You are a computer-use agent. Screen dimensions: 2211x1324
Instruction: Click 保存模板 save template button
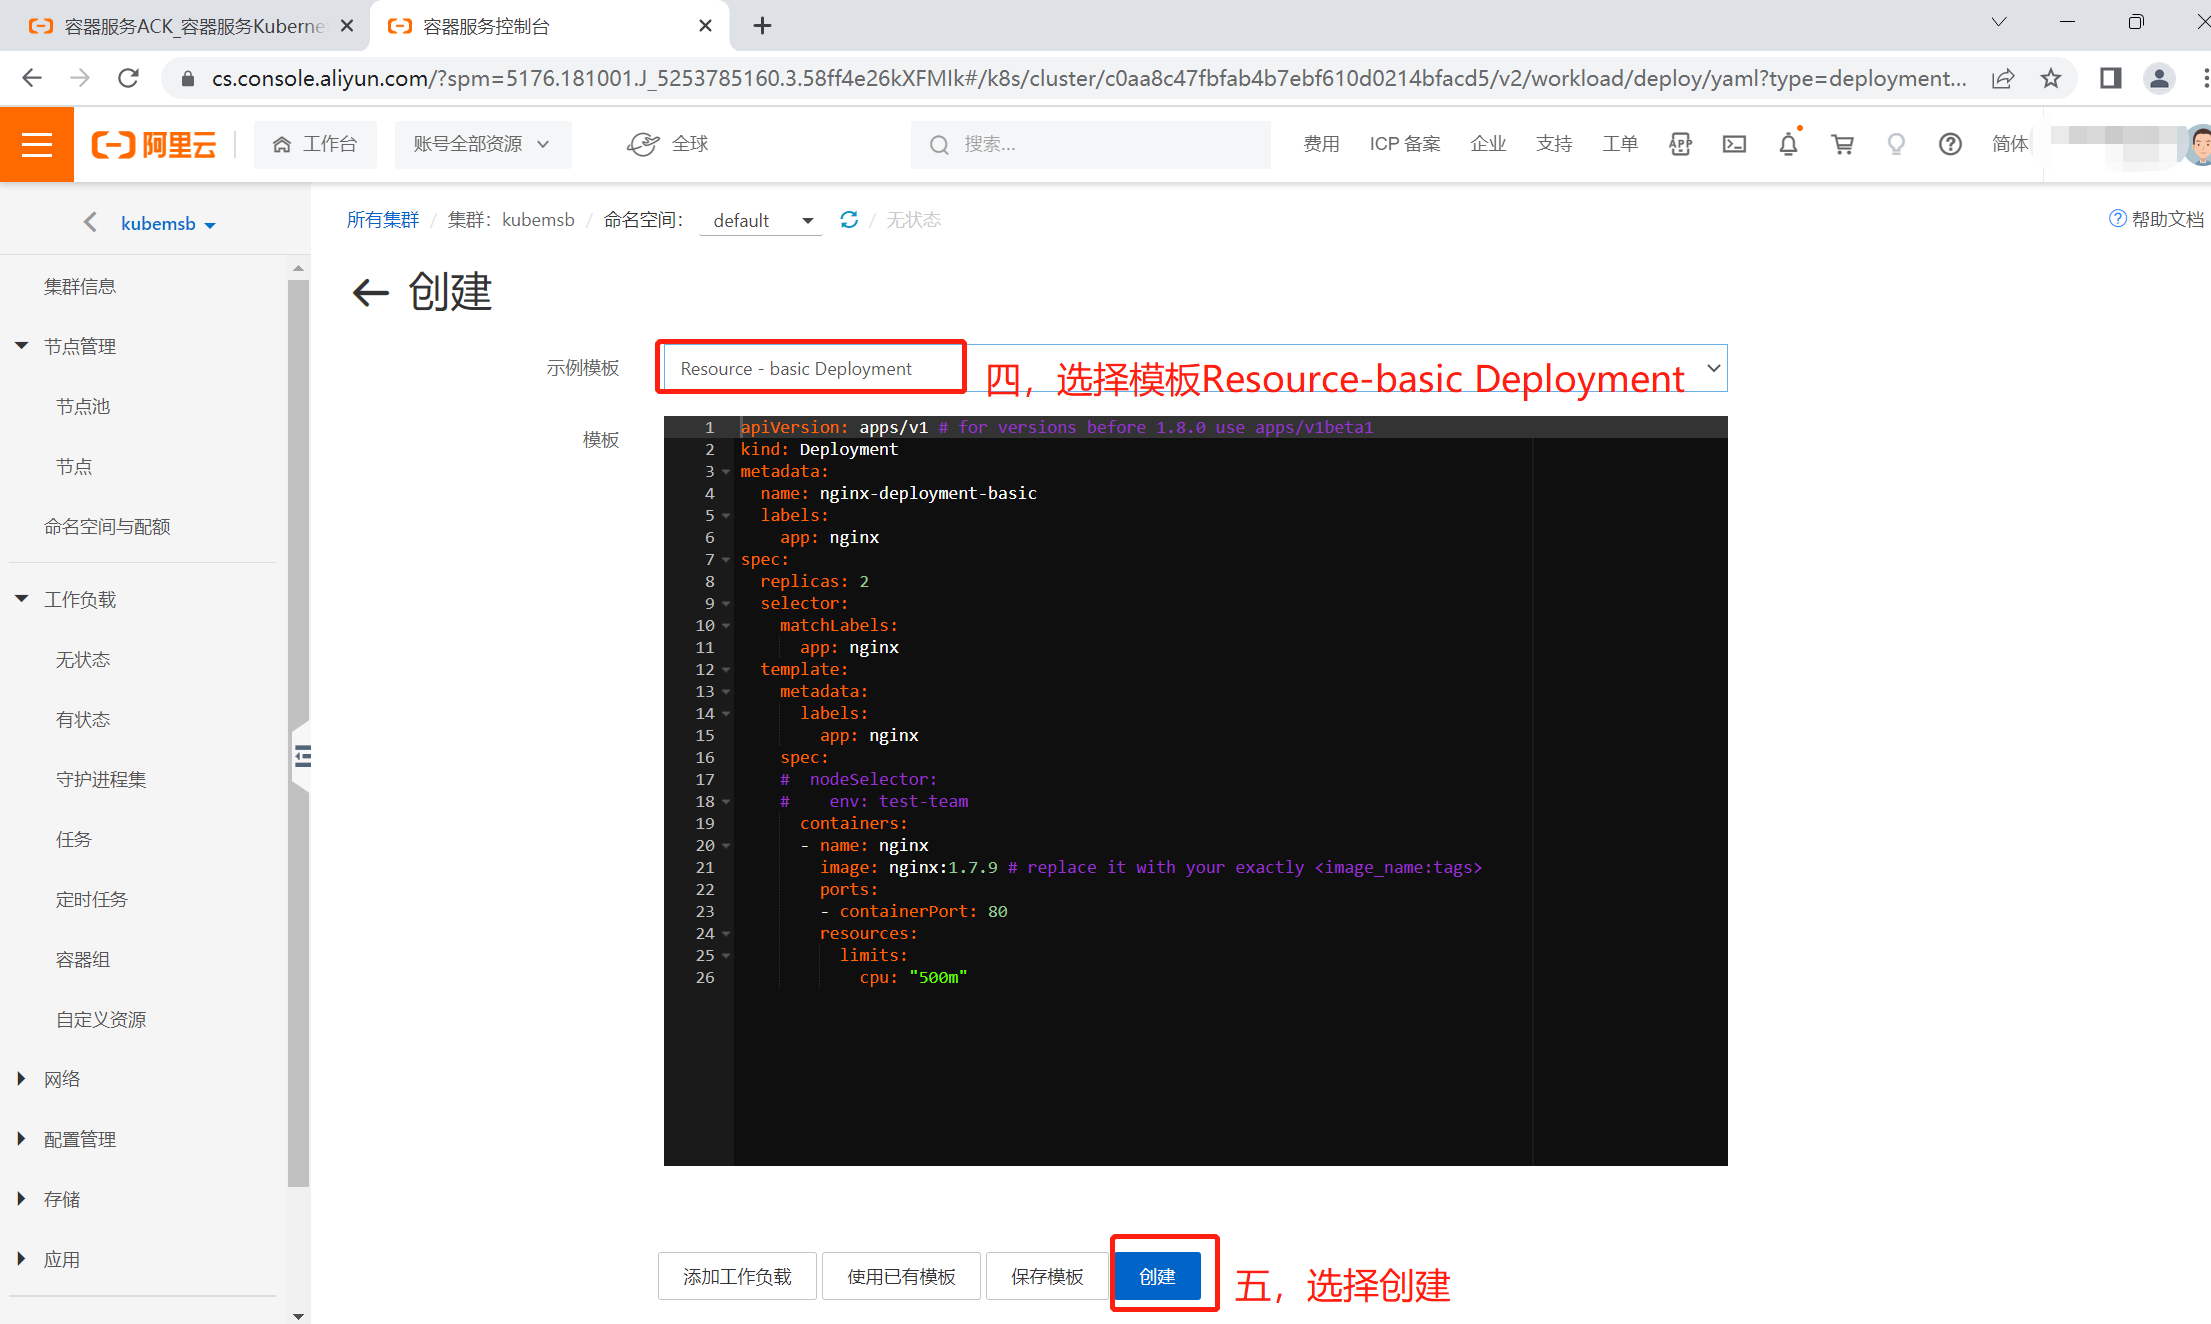pos(1040,1275)
